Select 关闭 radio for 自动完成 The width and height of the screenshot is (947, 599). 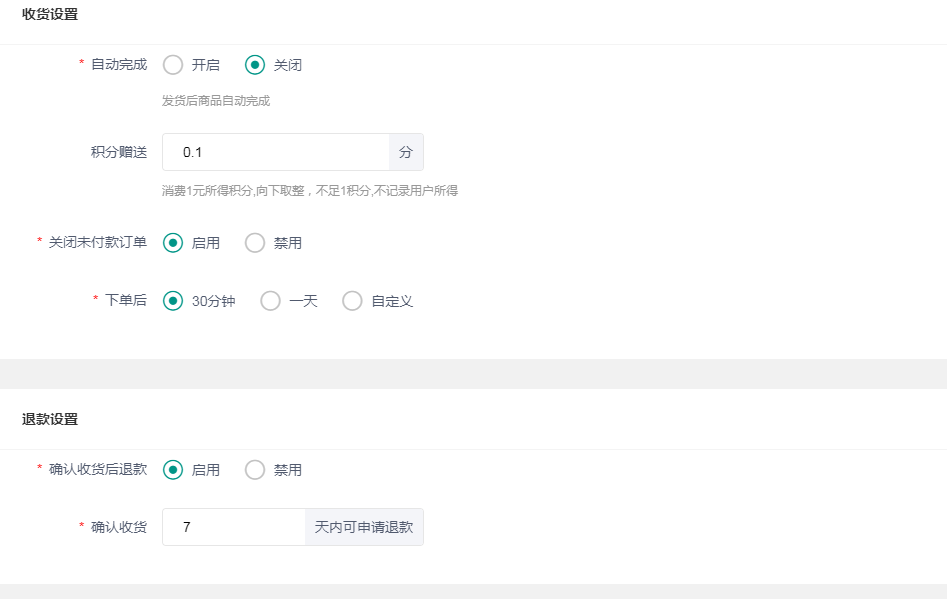pyautogui.click(x=255, y=65)
